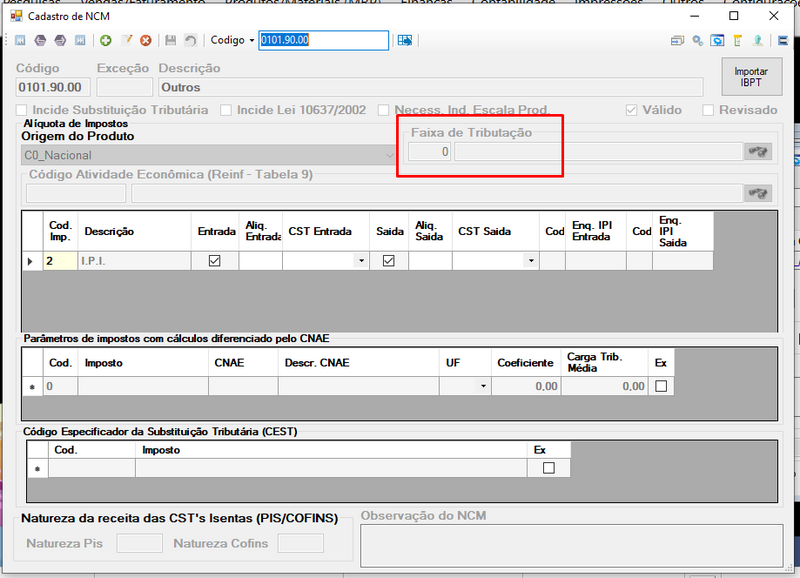Expand the Origem do Produto C0_Nacional dropdown
Screen dimensions: 800x578
390,155
